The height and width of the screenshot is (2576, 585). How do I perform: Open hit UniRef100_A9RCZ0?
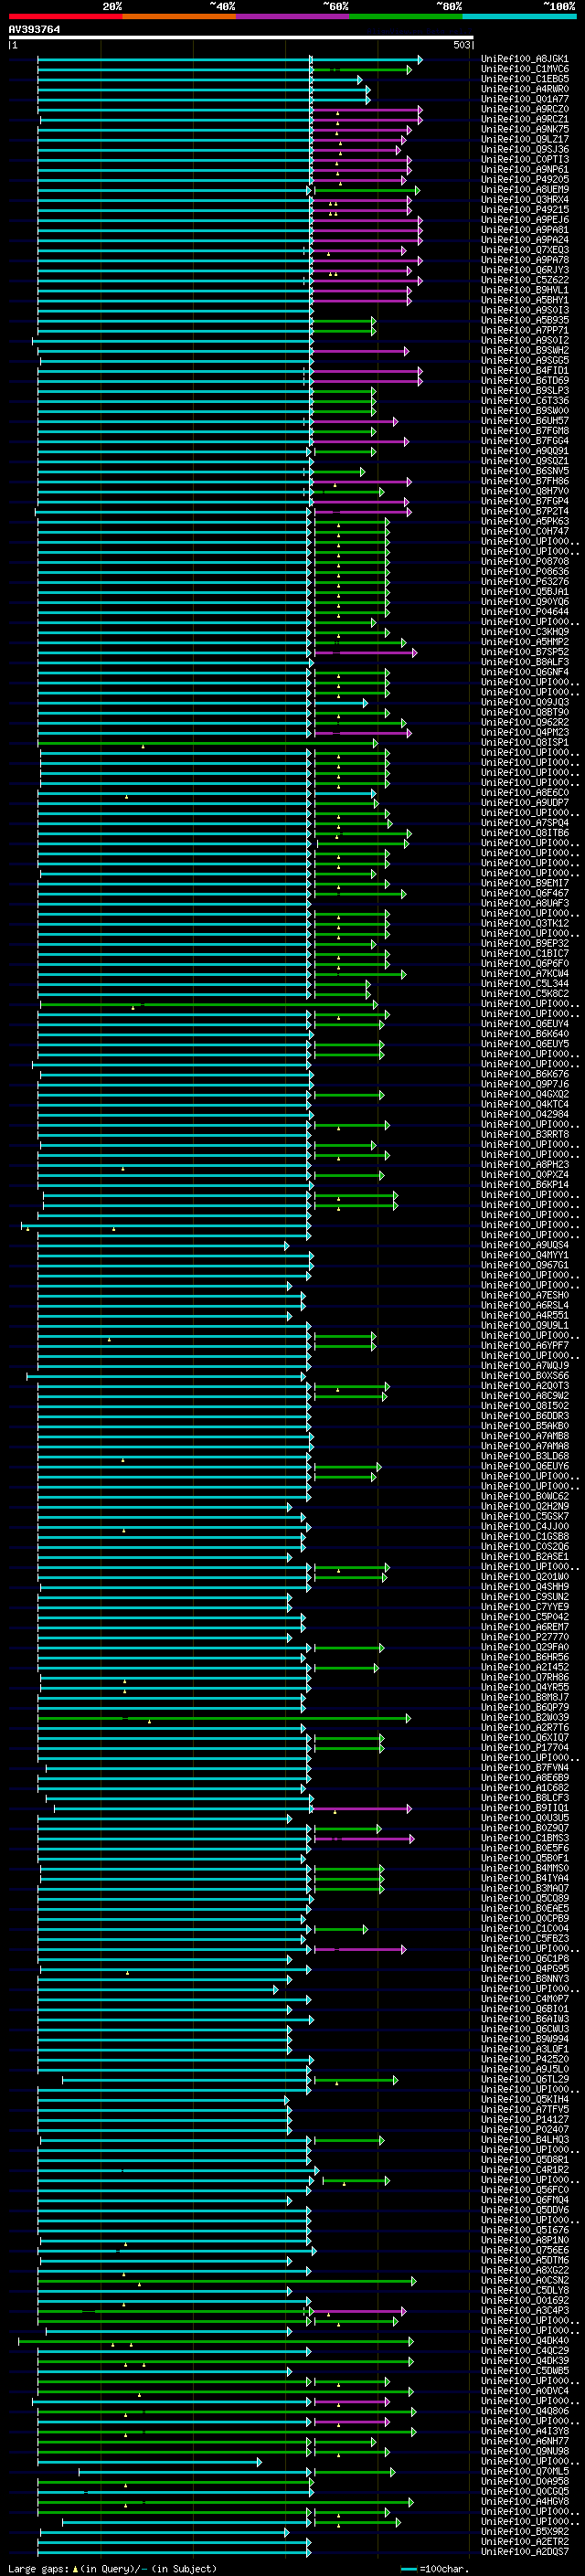point(525,109)
